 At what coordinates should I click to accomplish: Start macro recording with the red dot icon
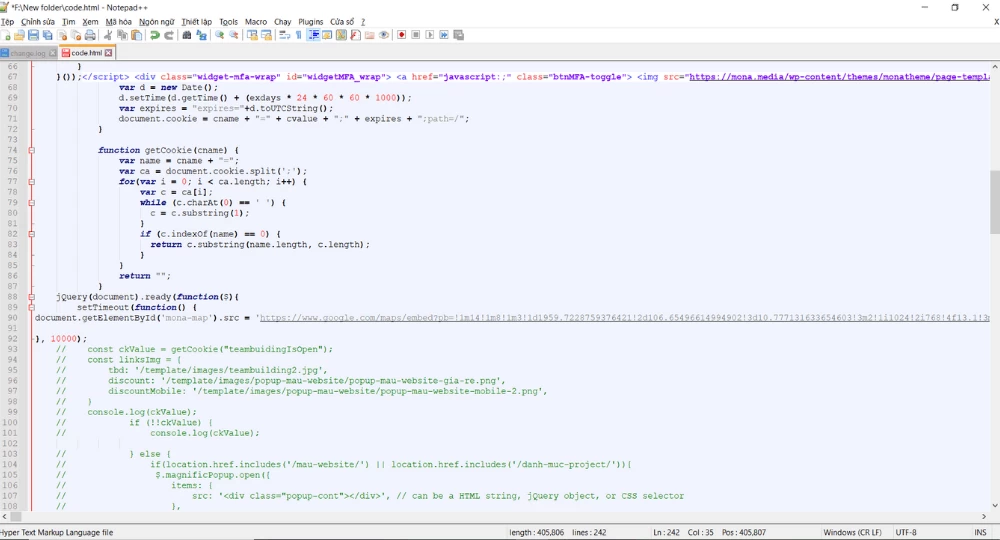coord(401,35)
